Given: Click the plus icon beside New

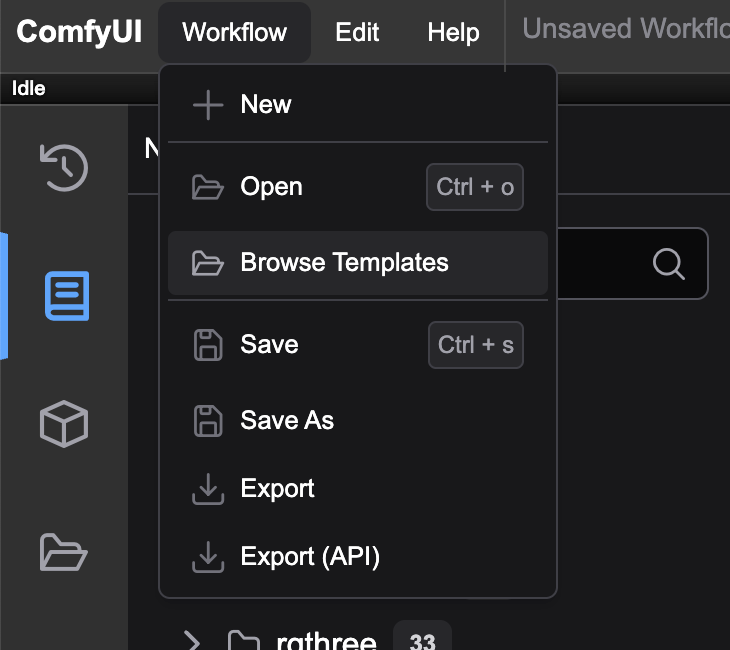Looking at the screenshot, I should [207, 105].
